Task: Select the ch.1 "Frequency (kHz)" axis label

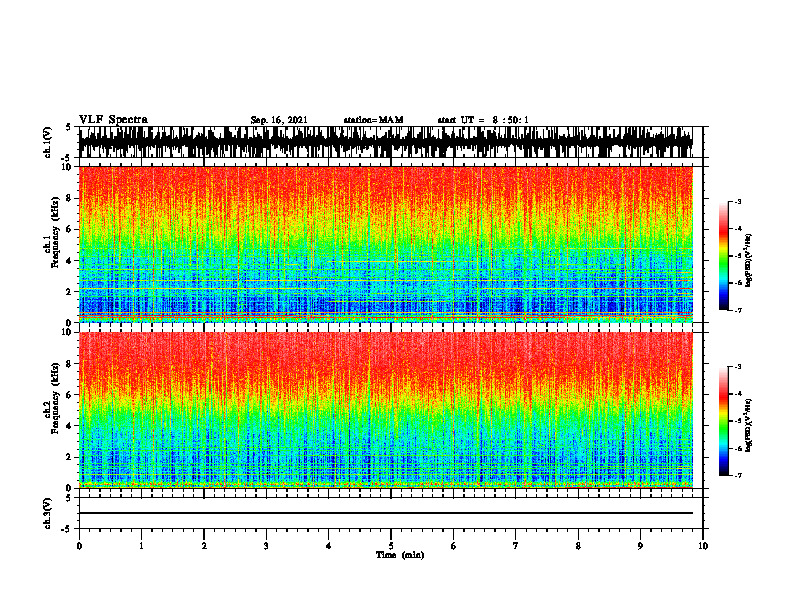Action: [x=55, y=233]
